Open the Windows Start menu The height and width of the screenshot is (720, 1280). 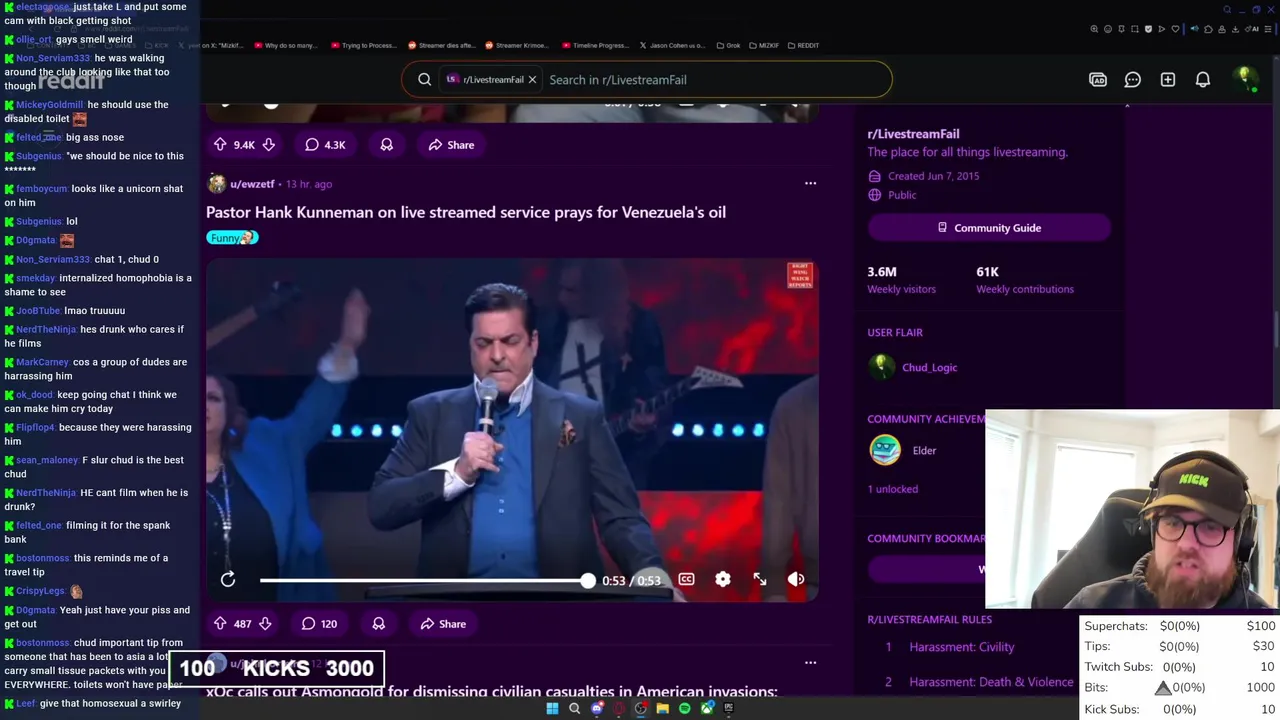(552, 708)
